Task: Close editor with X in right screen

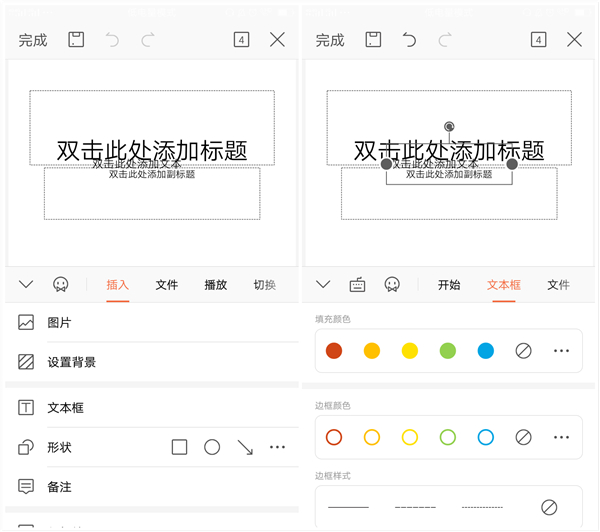Action: [x=574, y=39]
